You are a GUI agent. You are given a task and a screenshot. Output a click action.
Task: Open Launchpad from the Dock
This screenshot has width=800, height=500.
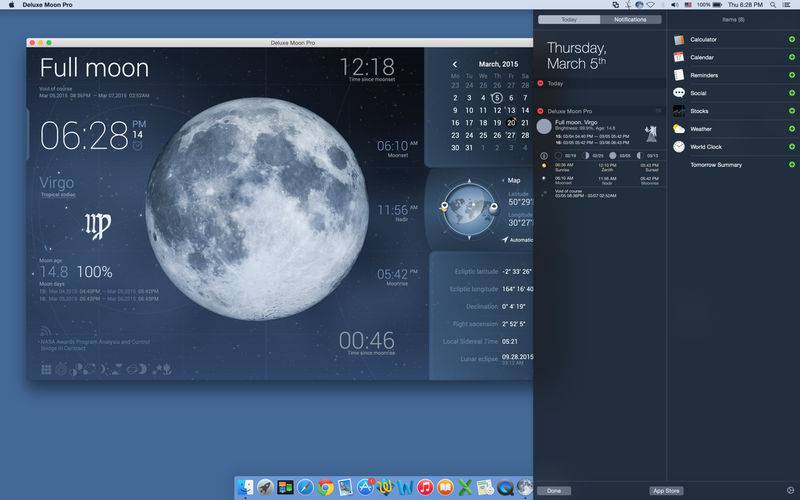coord(265,487)
